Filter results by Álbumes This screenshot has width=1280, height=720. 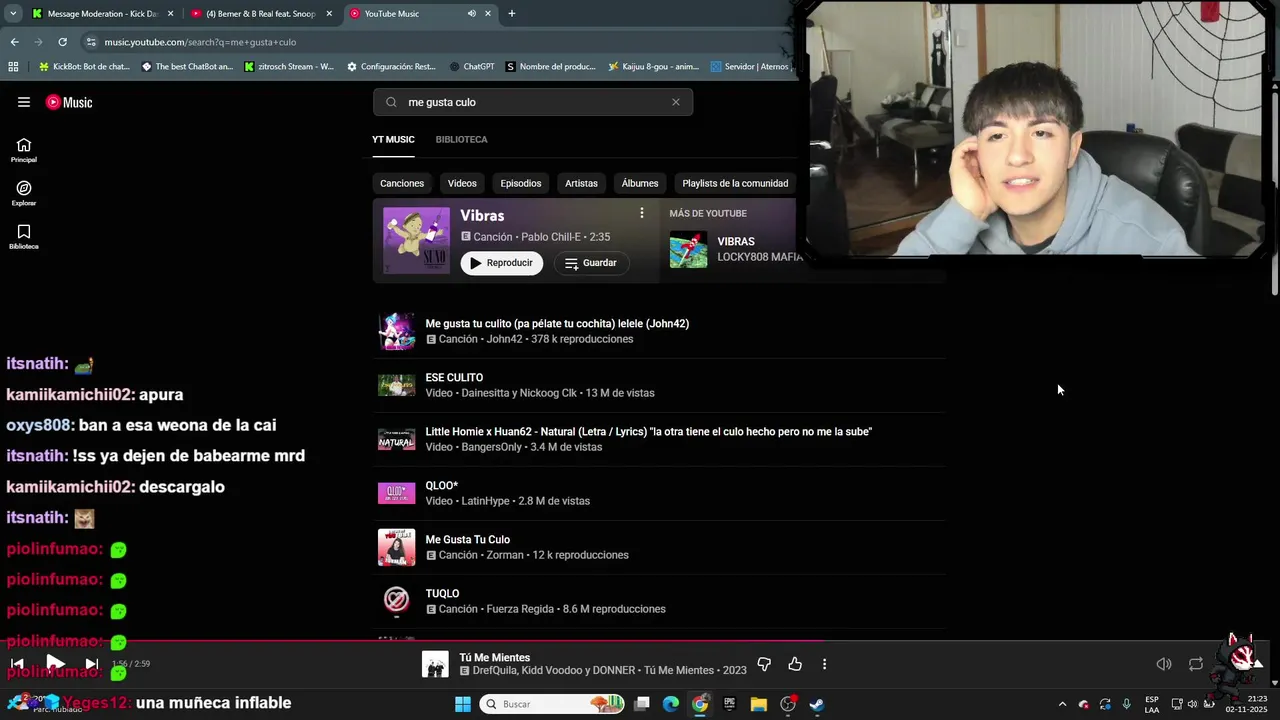pos(640,183)
